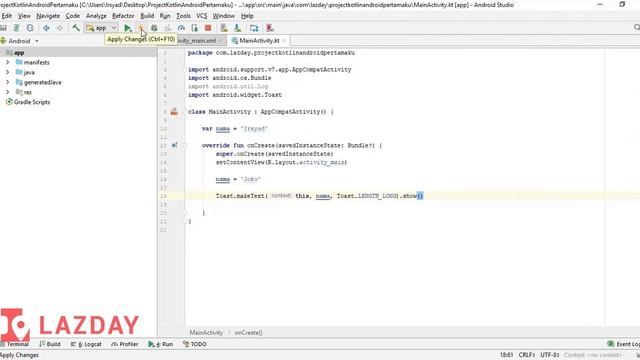
Task: Click Attach Debugger to Android Process icon
Action: [195, 28]
